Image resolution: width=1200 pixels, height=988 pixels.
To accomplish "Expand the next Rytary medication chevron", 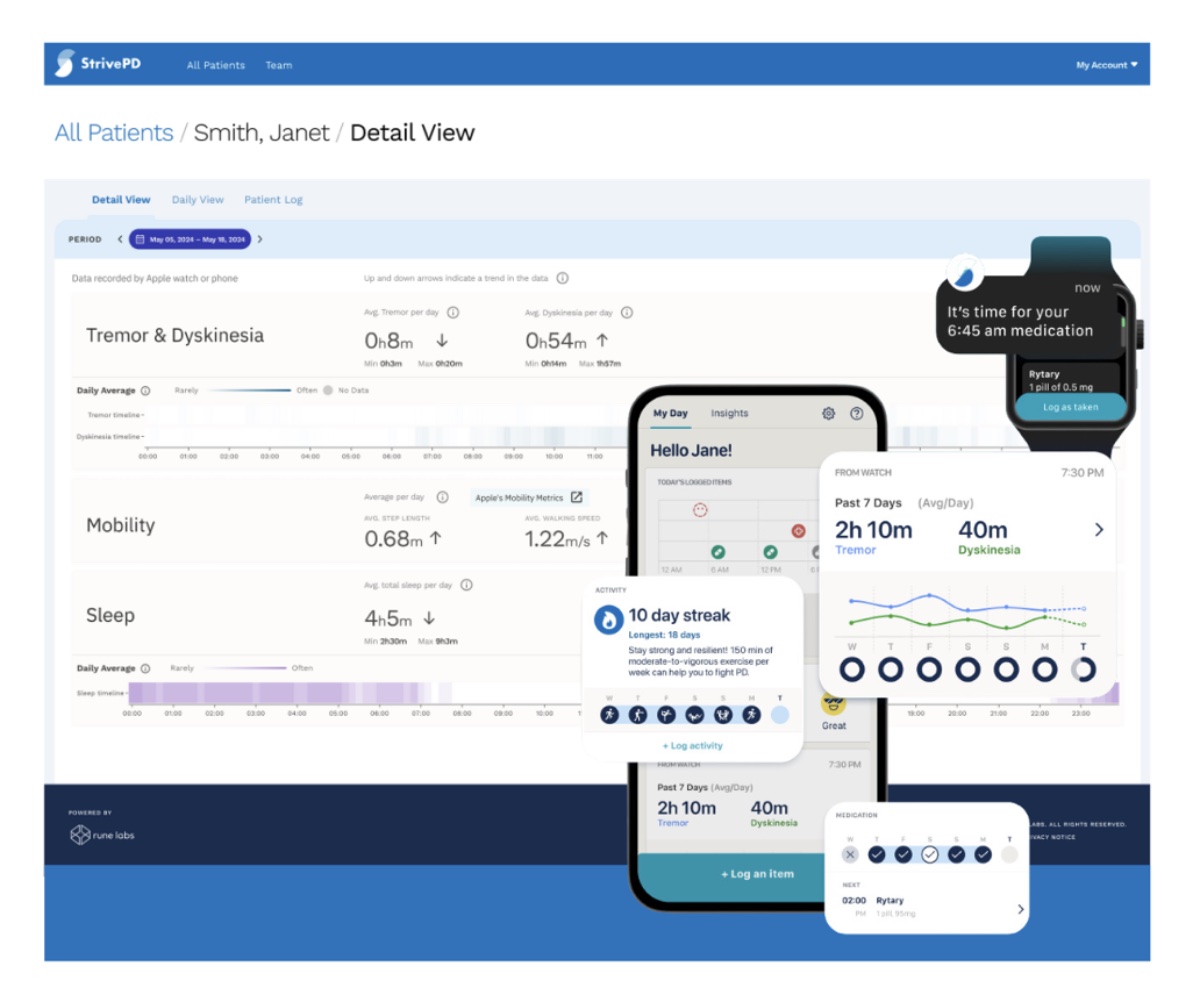I will (1020, 909).
